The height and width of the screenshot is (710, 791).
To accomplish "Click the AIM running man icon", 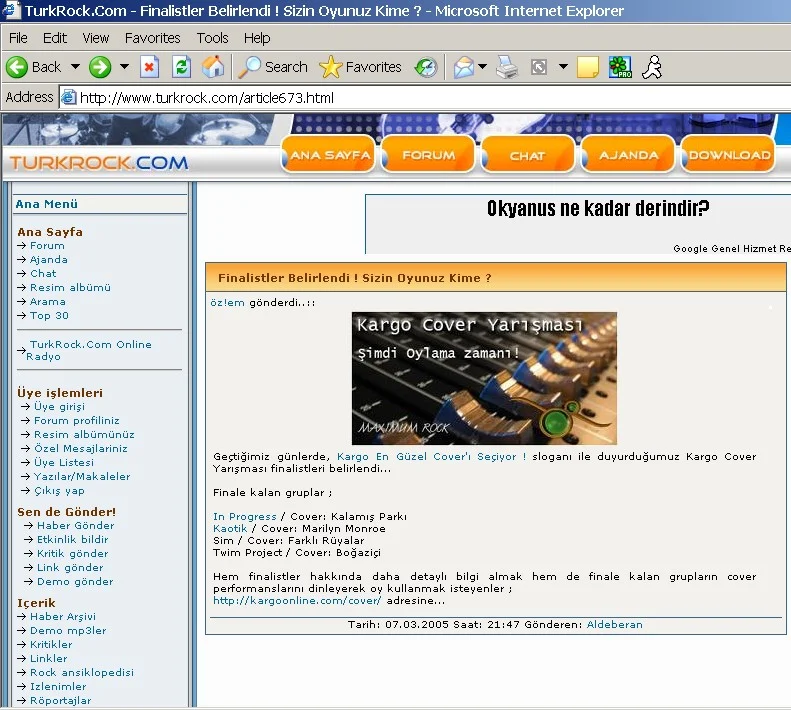I will point(652,67).
